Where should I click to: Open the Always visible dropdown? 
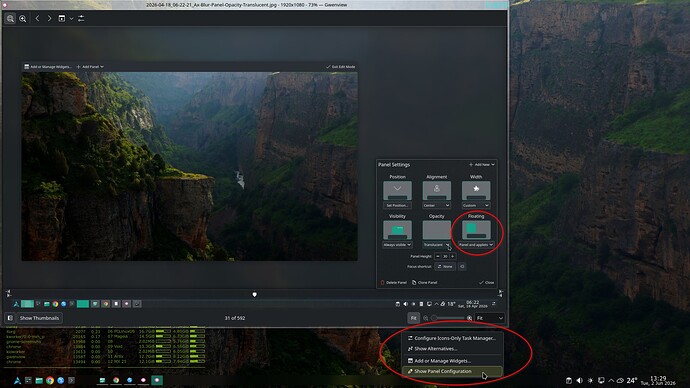(x=397, y=245)
